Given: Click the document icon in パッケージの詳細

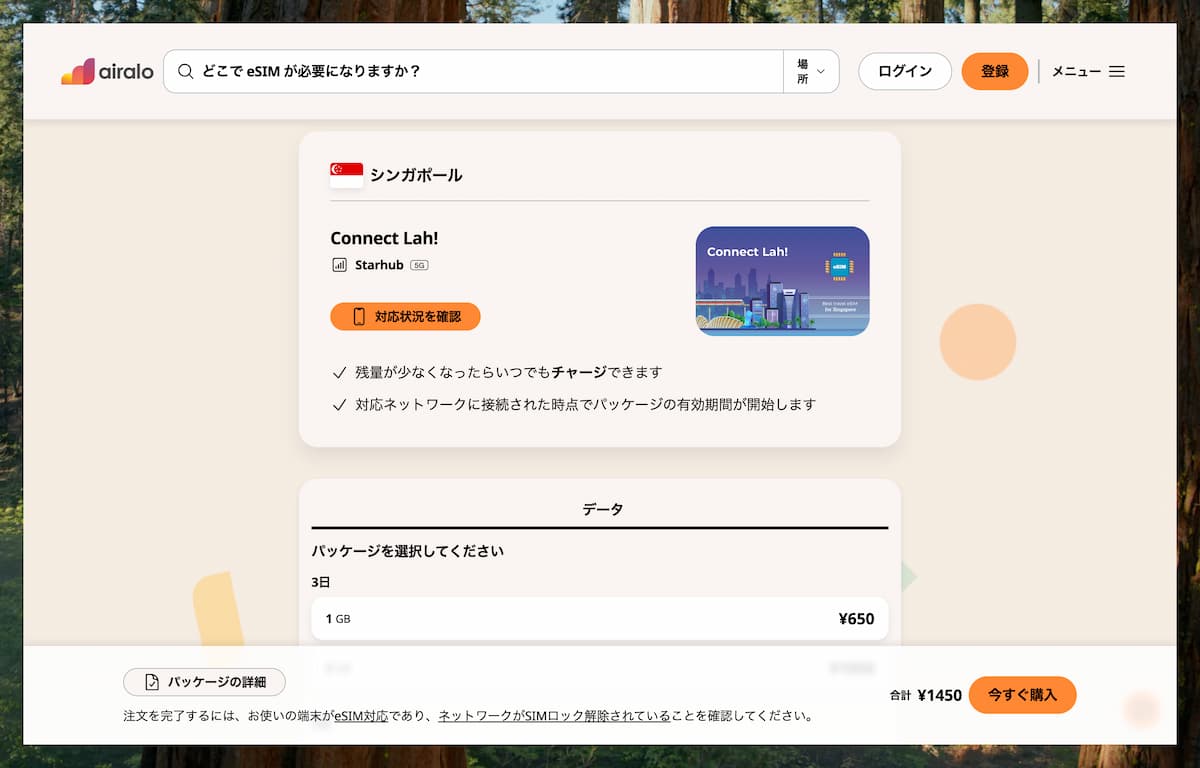Looking at the screenshot, I should coord(152,682).
